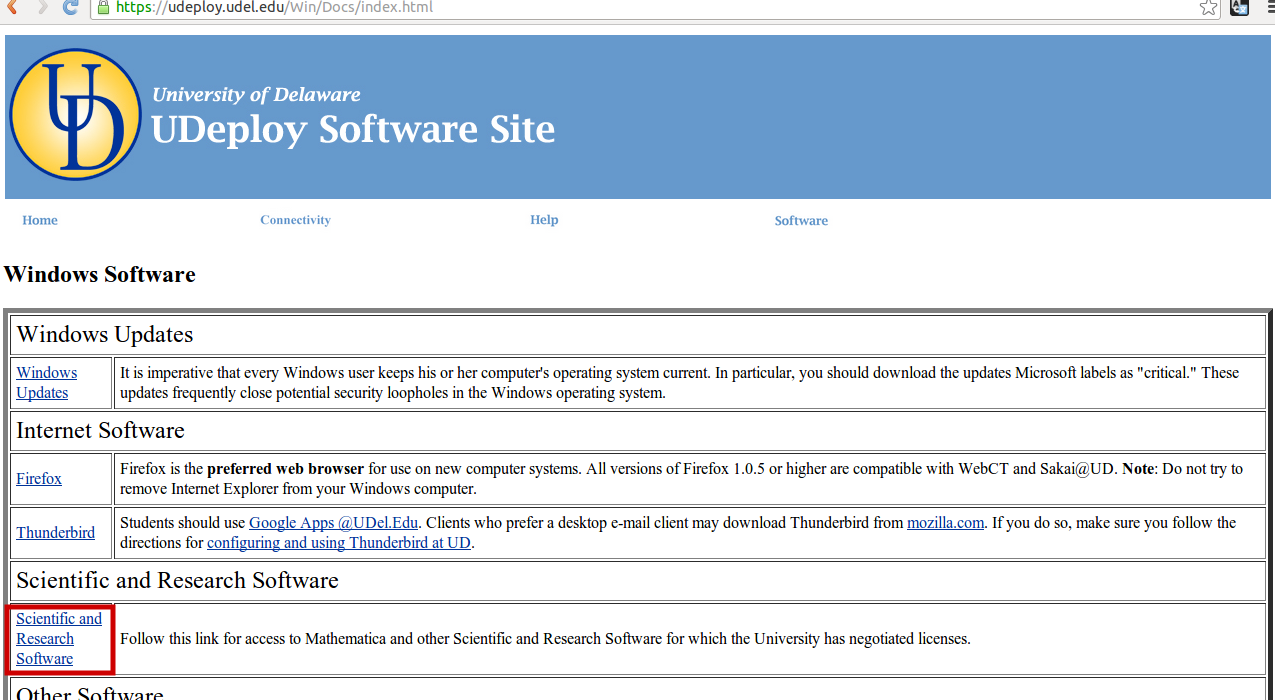
Task: Click the green padlock security icon
Action: coord(102,7)
